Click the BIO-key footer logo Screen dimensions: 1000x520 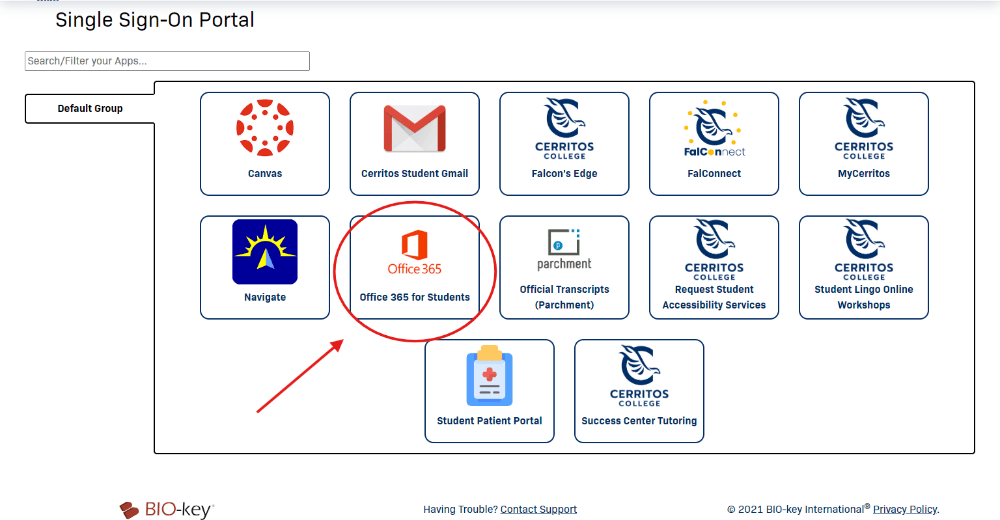[x=166, y=509]
